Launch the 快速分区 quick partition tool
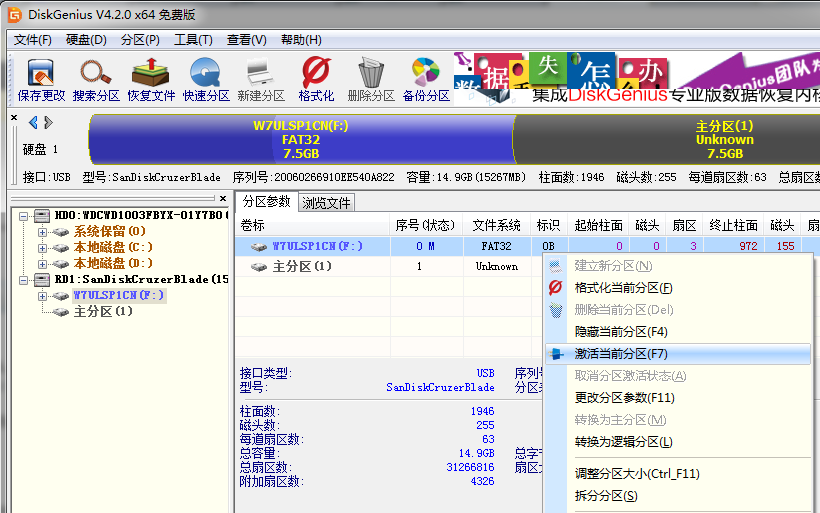Screen dimensions: 820x513 point(206,73)
